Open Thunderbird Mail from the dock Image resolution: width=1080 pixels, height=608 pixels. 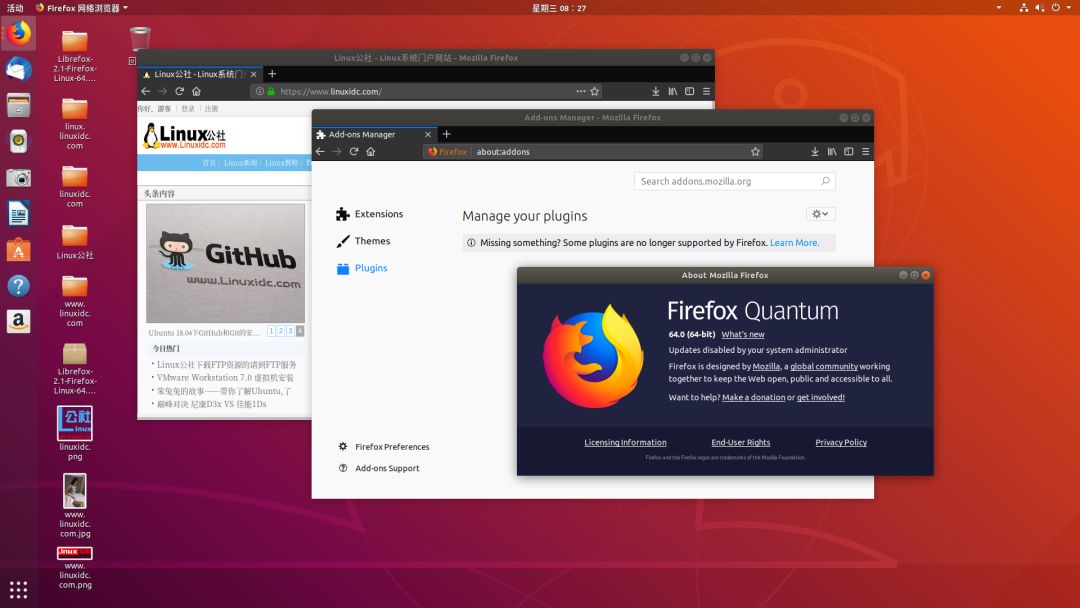(x=19, y=70)
